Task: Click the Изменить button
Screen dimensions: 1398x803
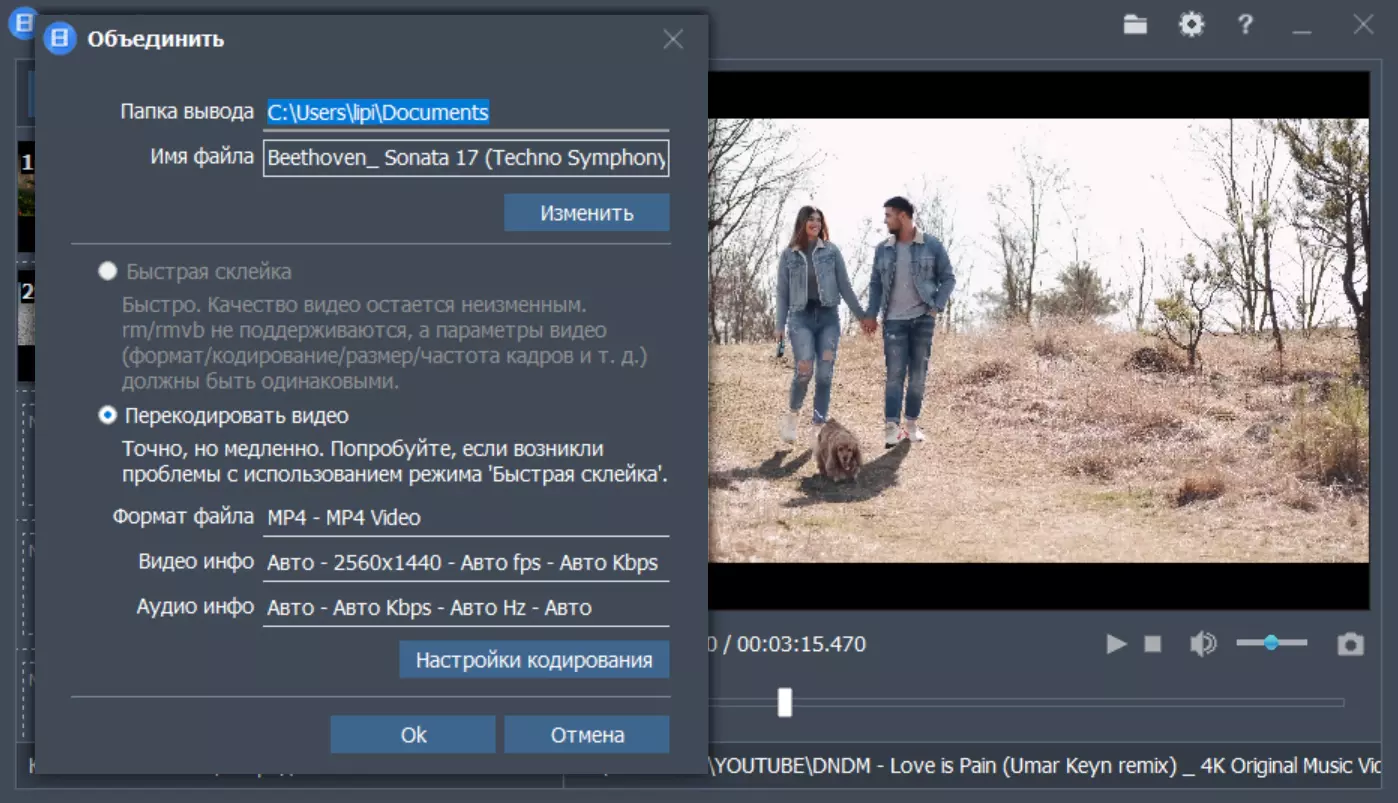Action: [586, 213]
